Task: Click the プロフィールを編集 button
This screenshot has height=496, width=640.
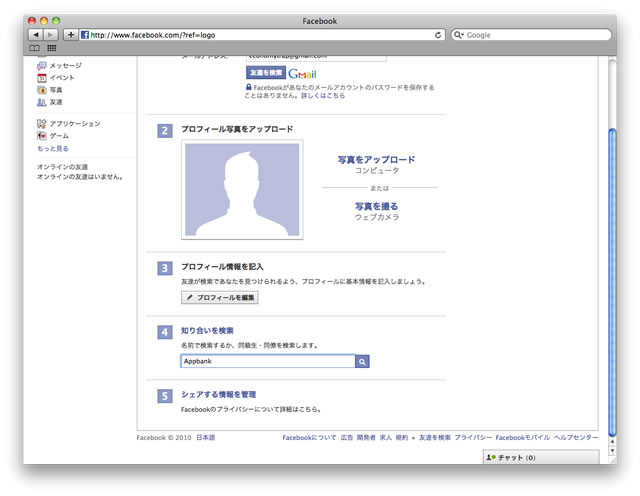Action: 220,298
